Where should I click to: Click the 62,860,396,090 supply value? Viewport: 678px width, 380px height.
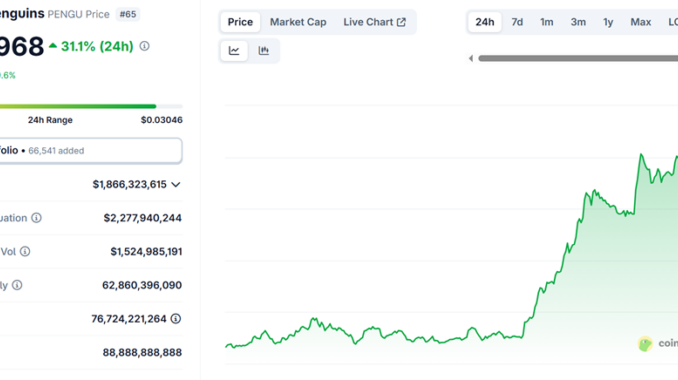pos(142,285)
